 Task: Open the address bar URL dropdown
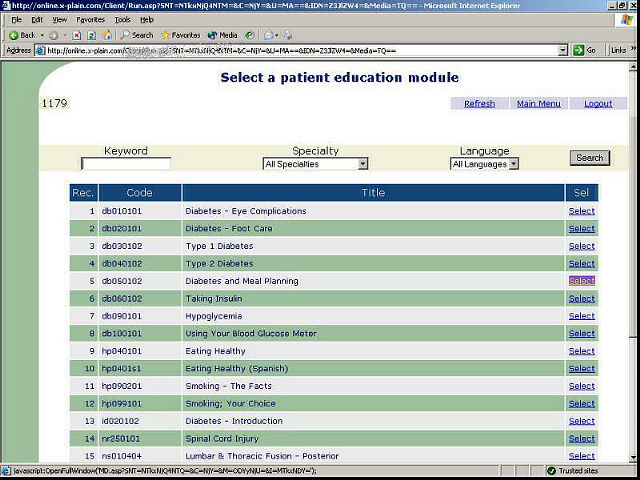click(x=563, y=50)
